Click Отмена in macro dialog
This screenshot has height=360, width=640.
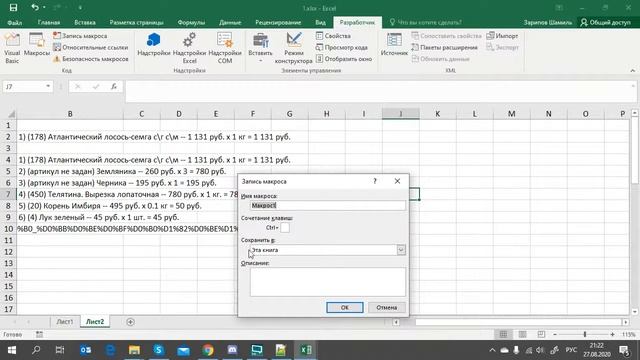coord(387,307)
